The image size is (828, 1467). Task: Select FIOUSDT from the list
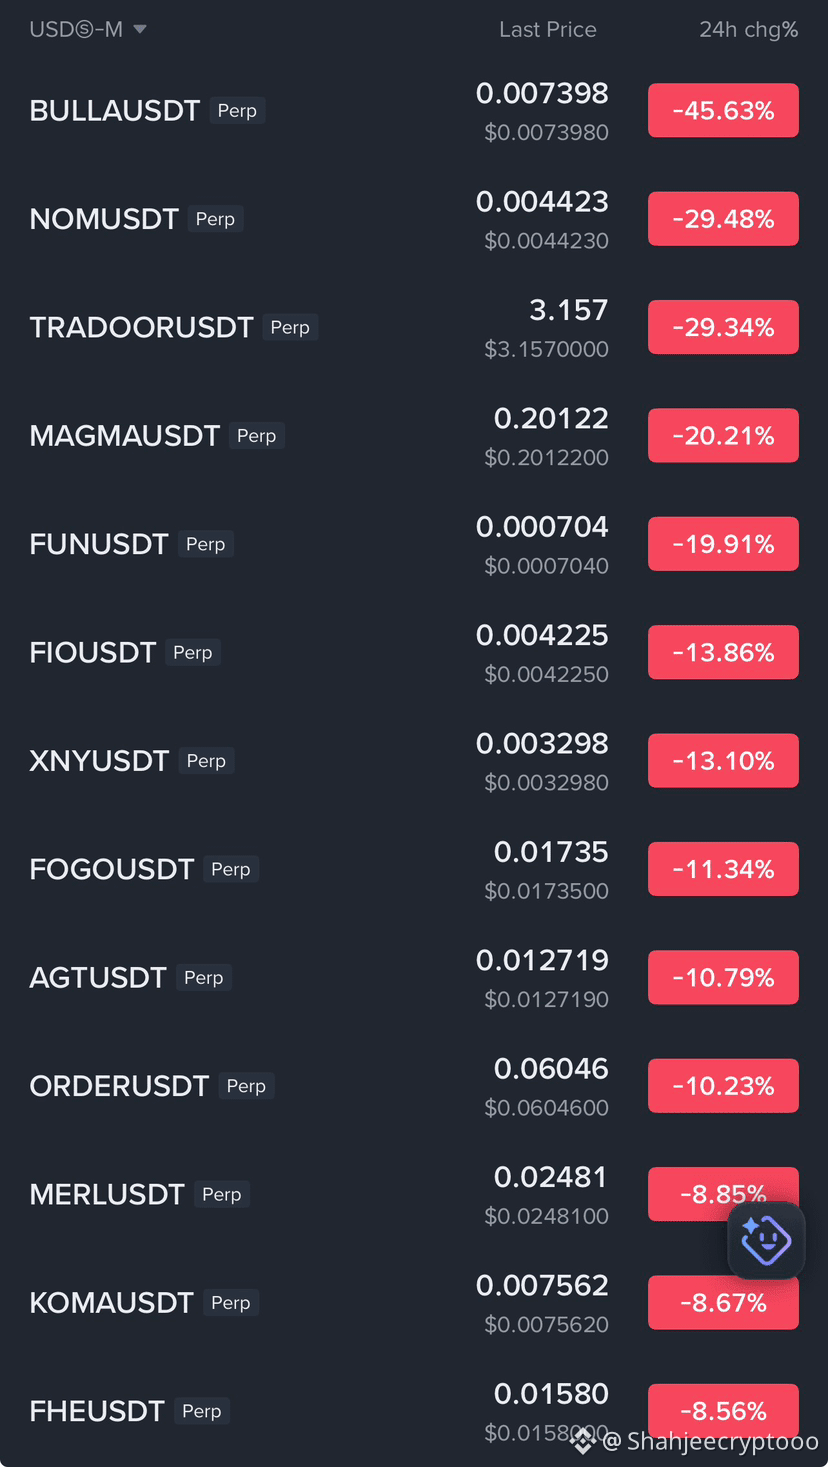click(414, 652)
